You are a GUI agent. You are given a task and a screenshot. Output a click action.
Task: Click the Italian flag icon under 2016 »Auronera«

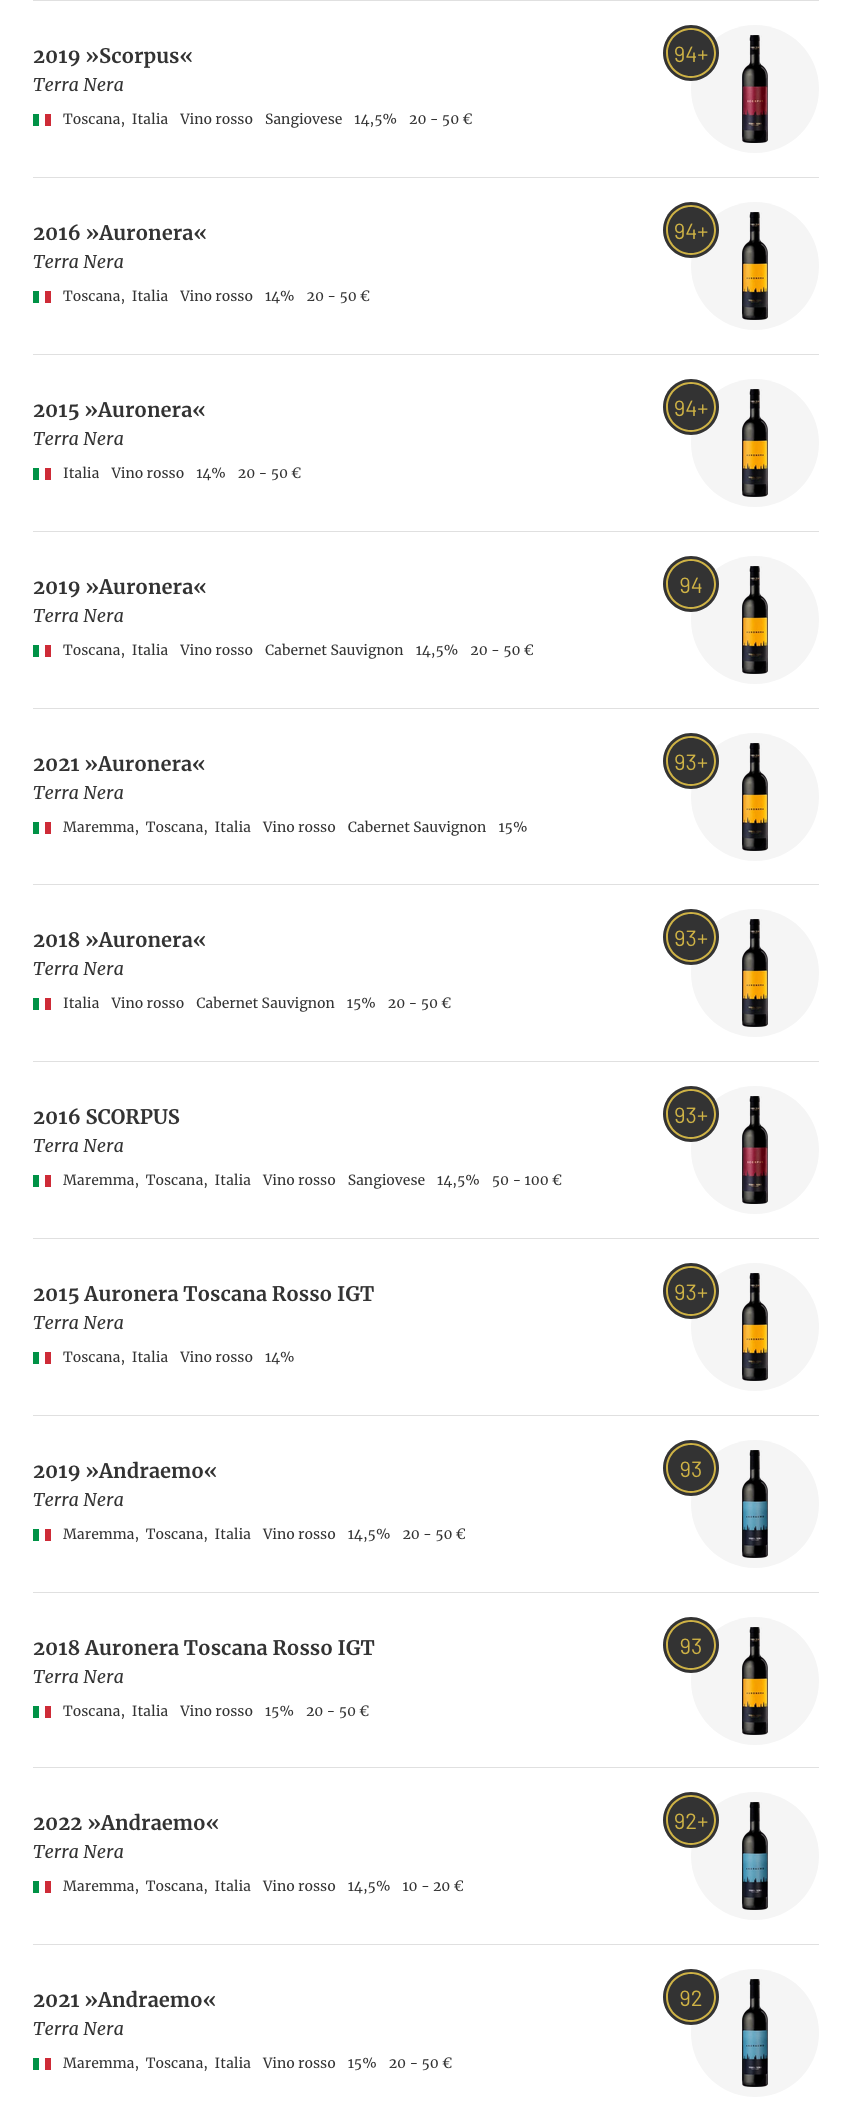point(42,297)
